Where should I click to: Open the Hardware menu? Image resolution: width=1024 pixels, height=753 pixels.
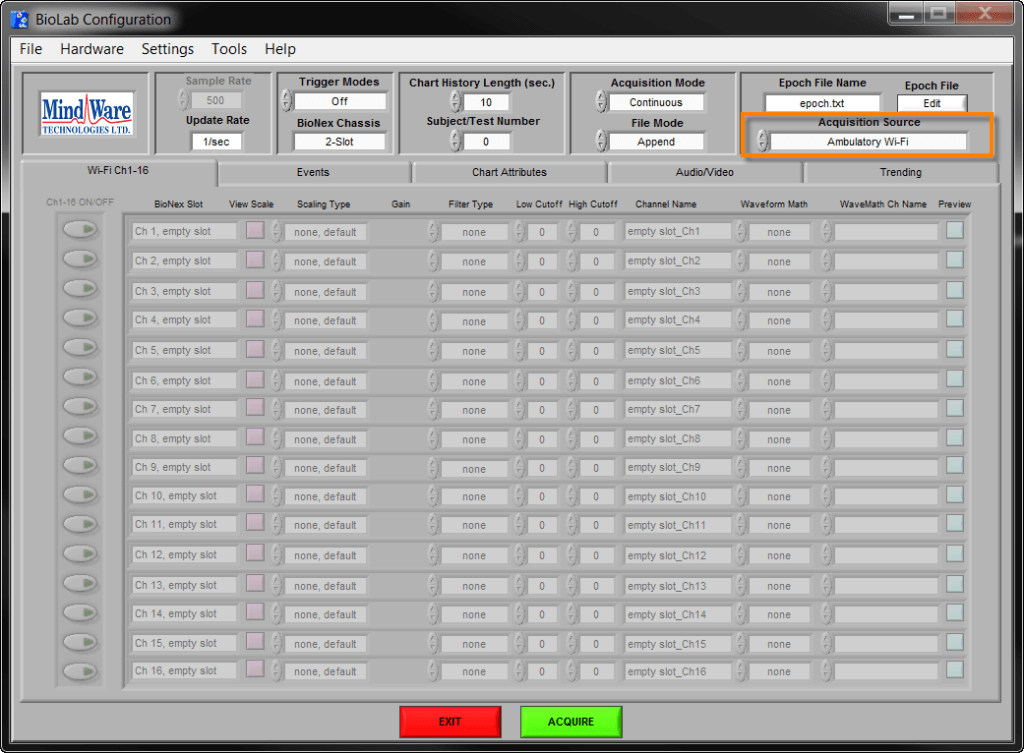click(91, 49)
